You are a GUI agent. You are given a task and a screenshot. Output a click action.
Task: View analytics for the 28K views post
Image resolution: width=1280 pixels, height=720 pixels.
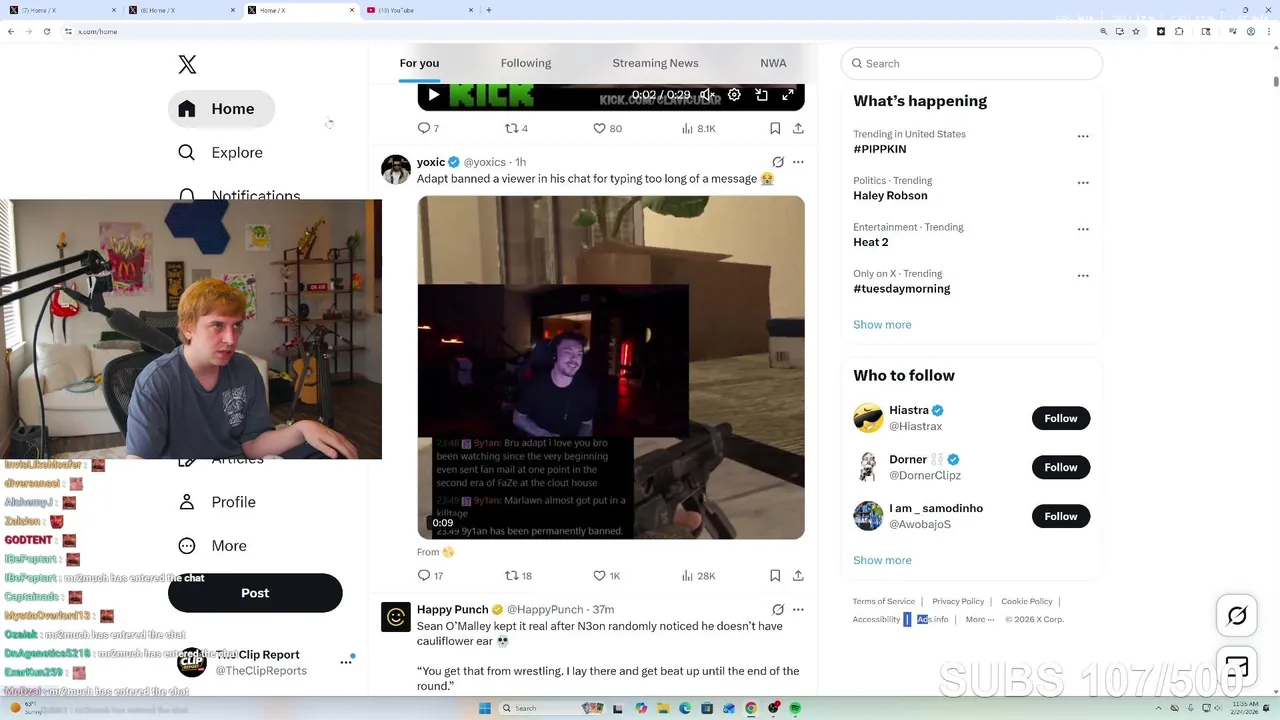698,576
